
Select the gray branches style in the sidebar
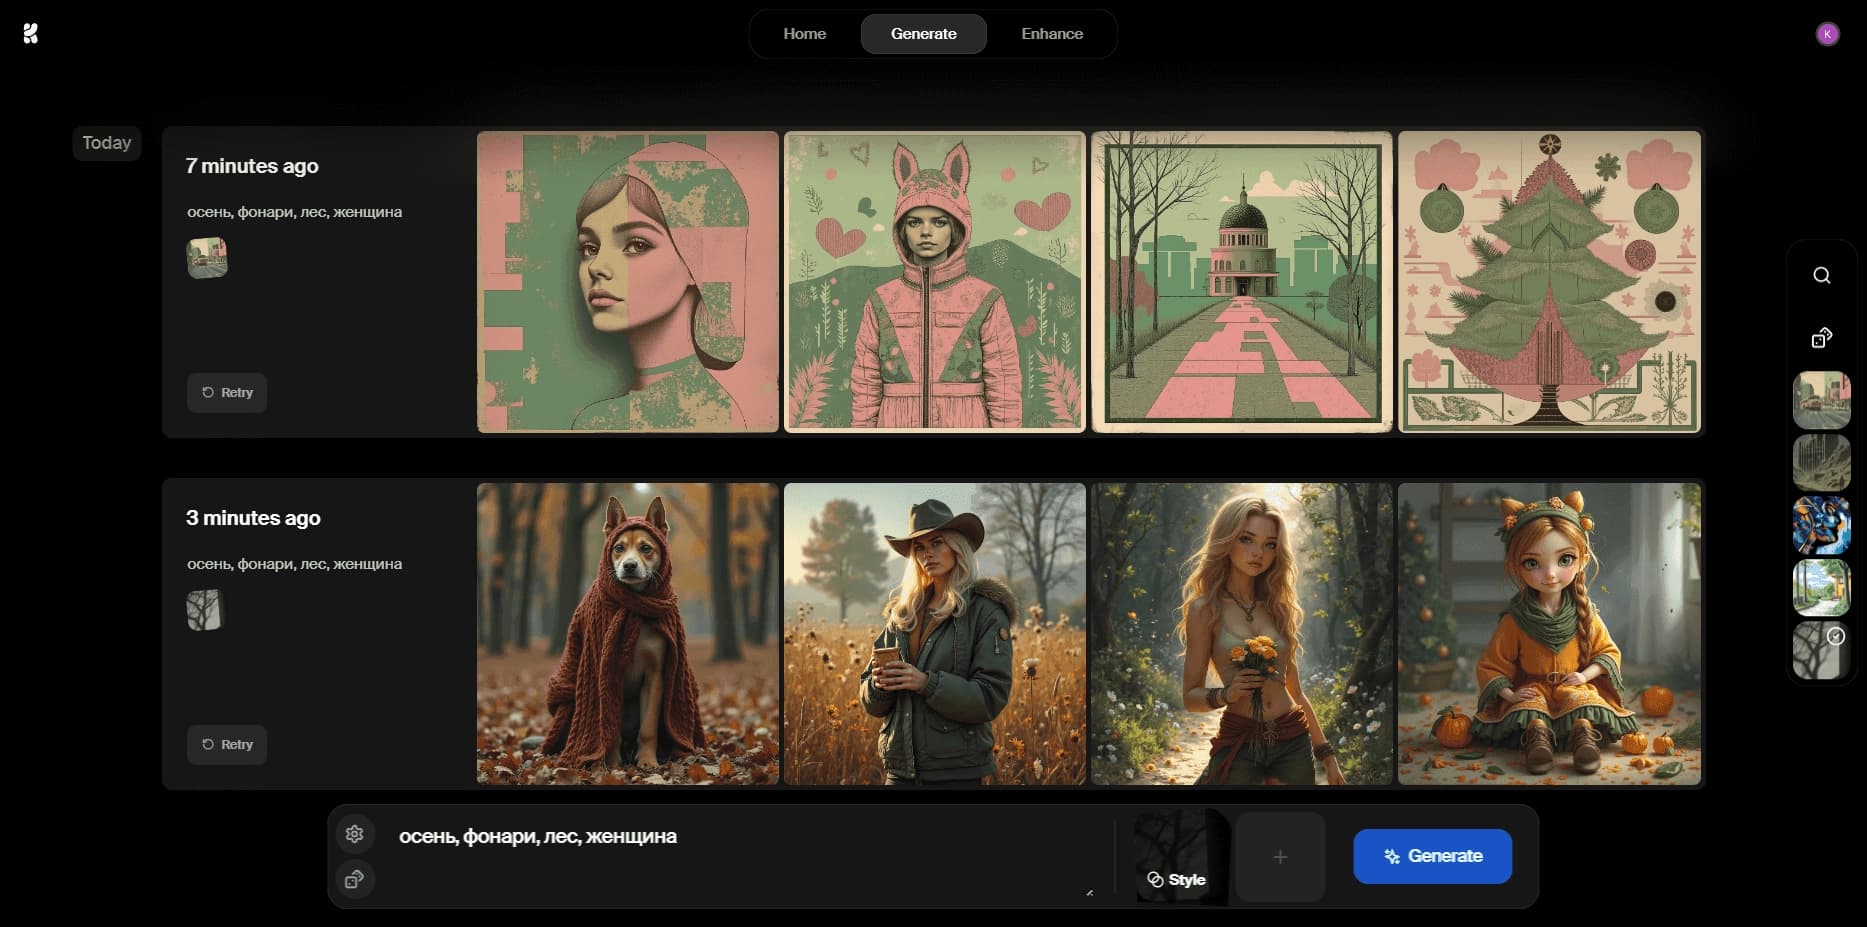(1820, 652)
